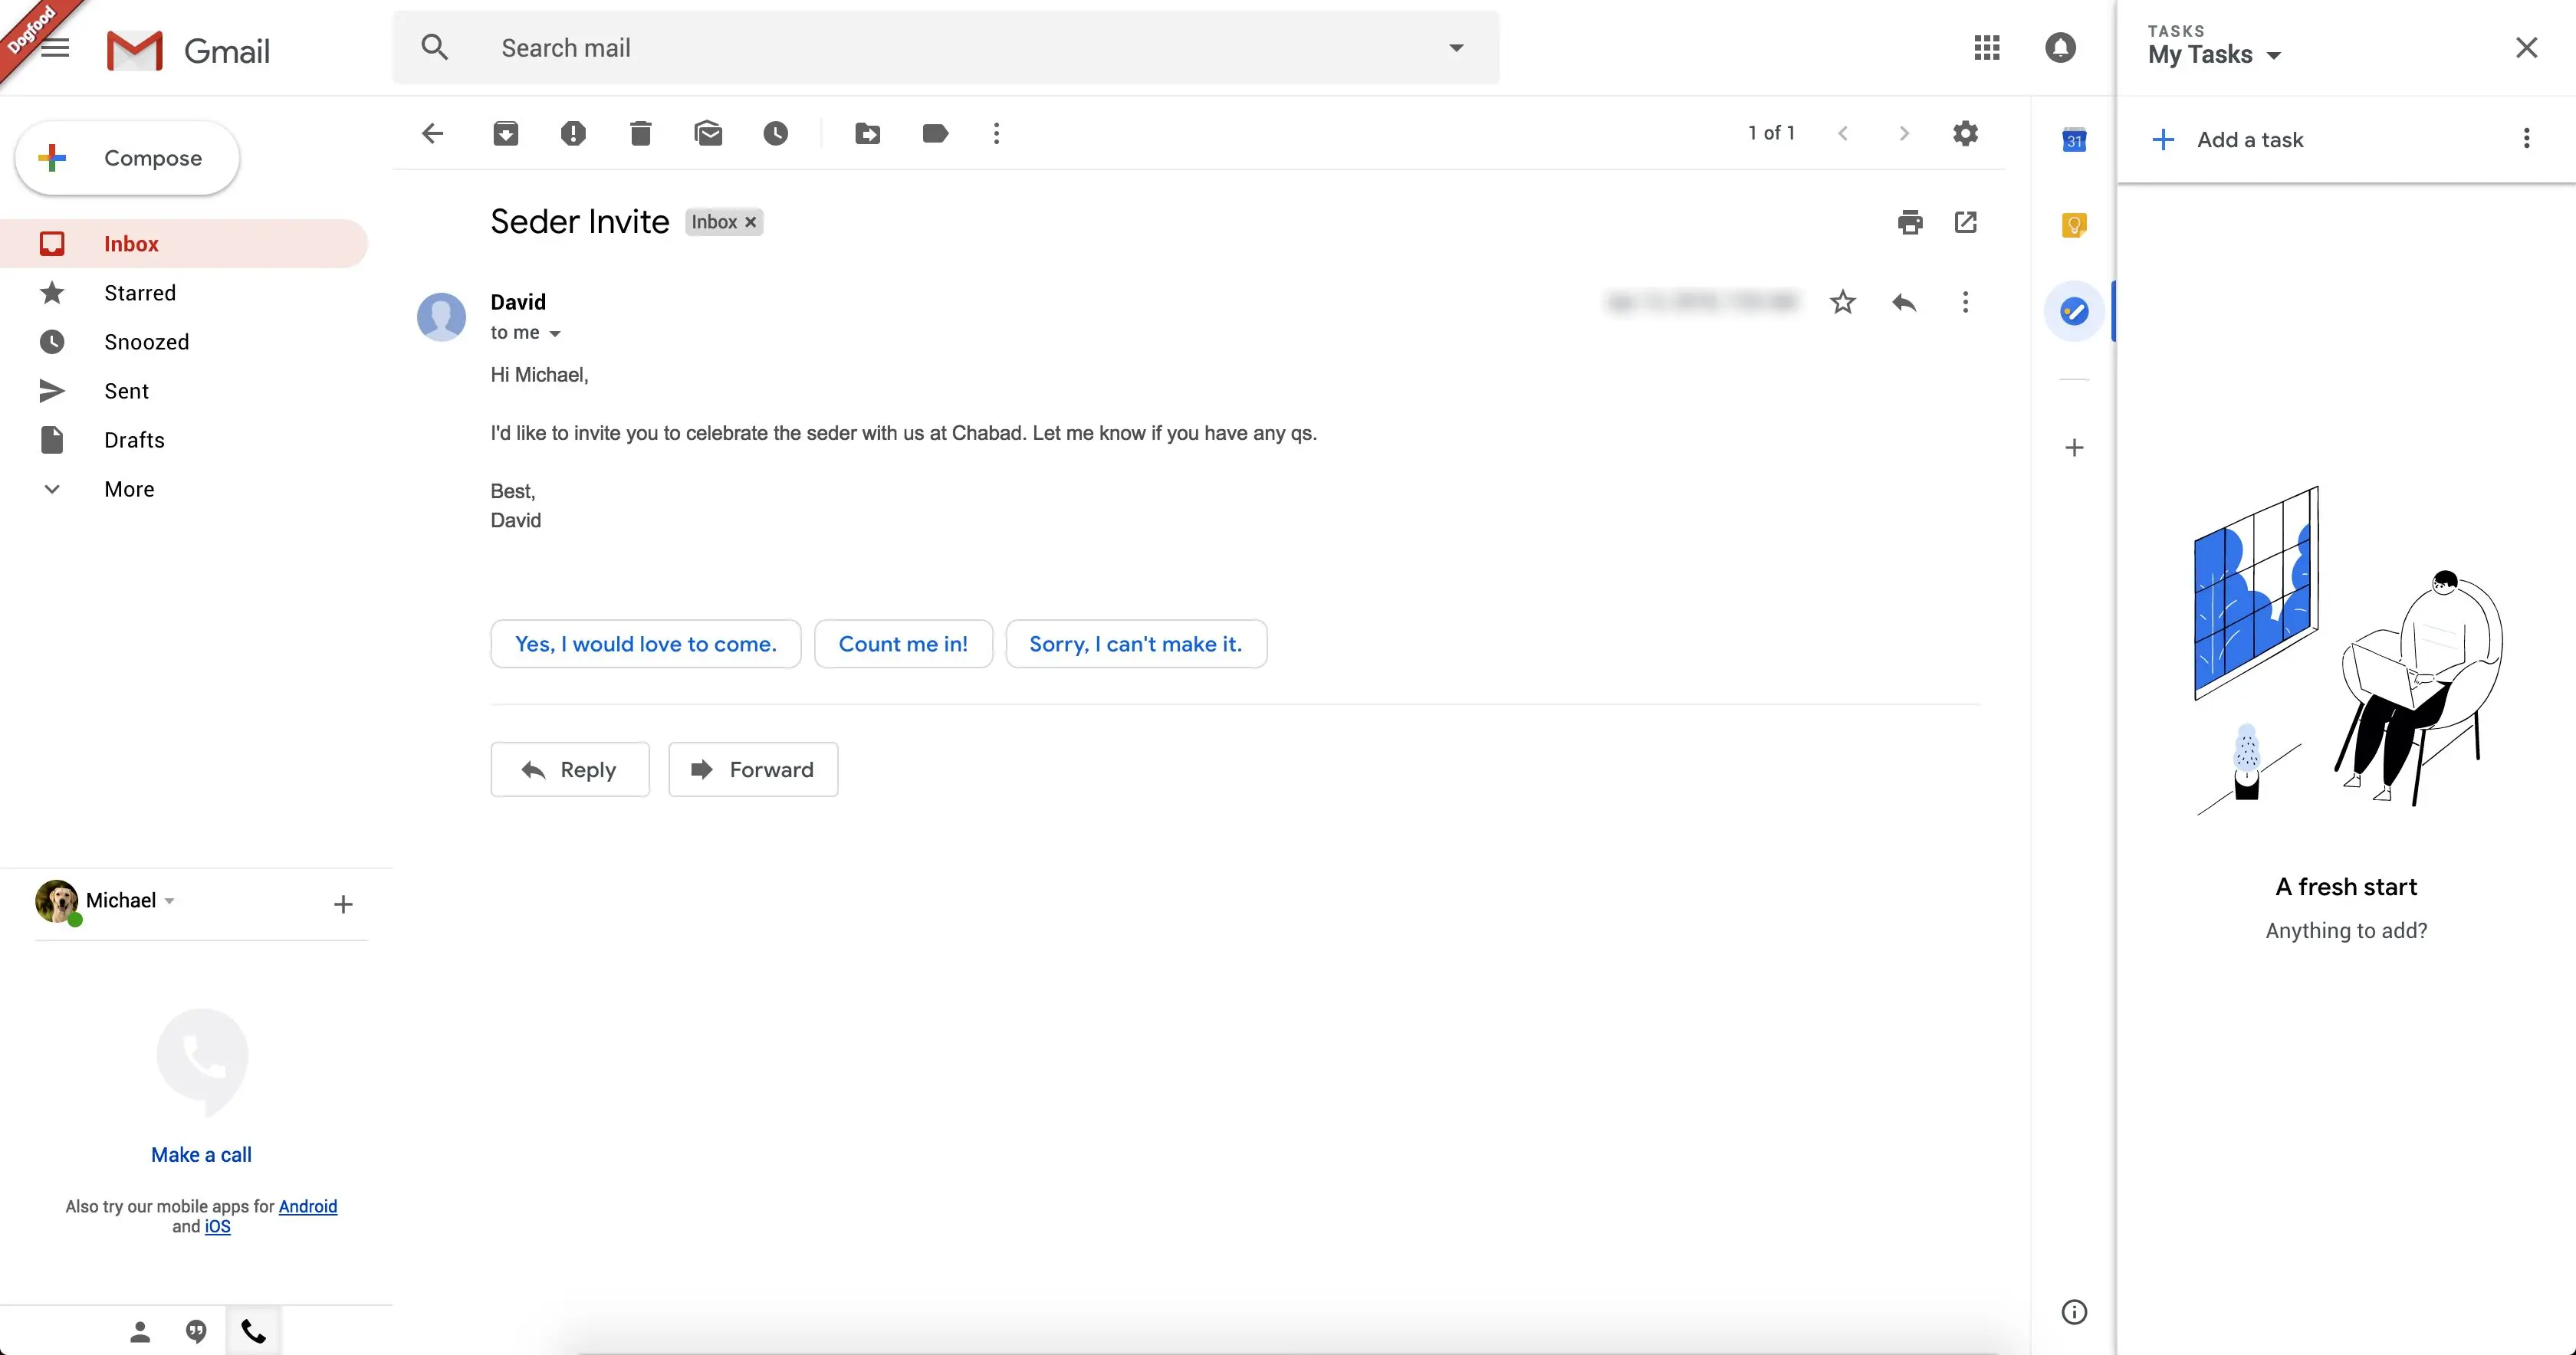Click the 'Count me in!' smart reply

pyautogui.click(x=903, y=644)
